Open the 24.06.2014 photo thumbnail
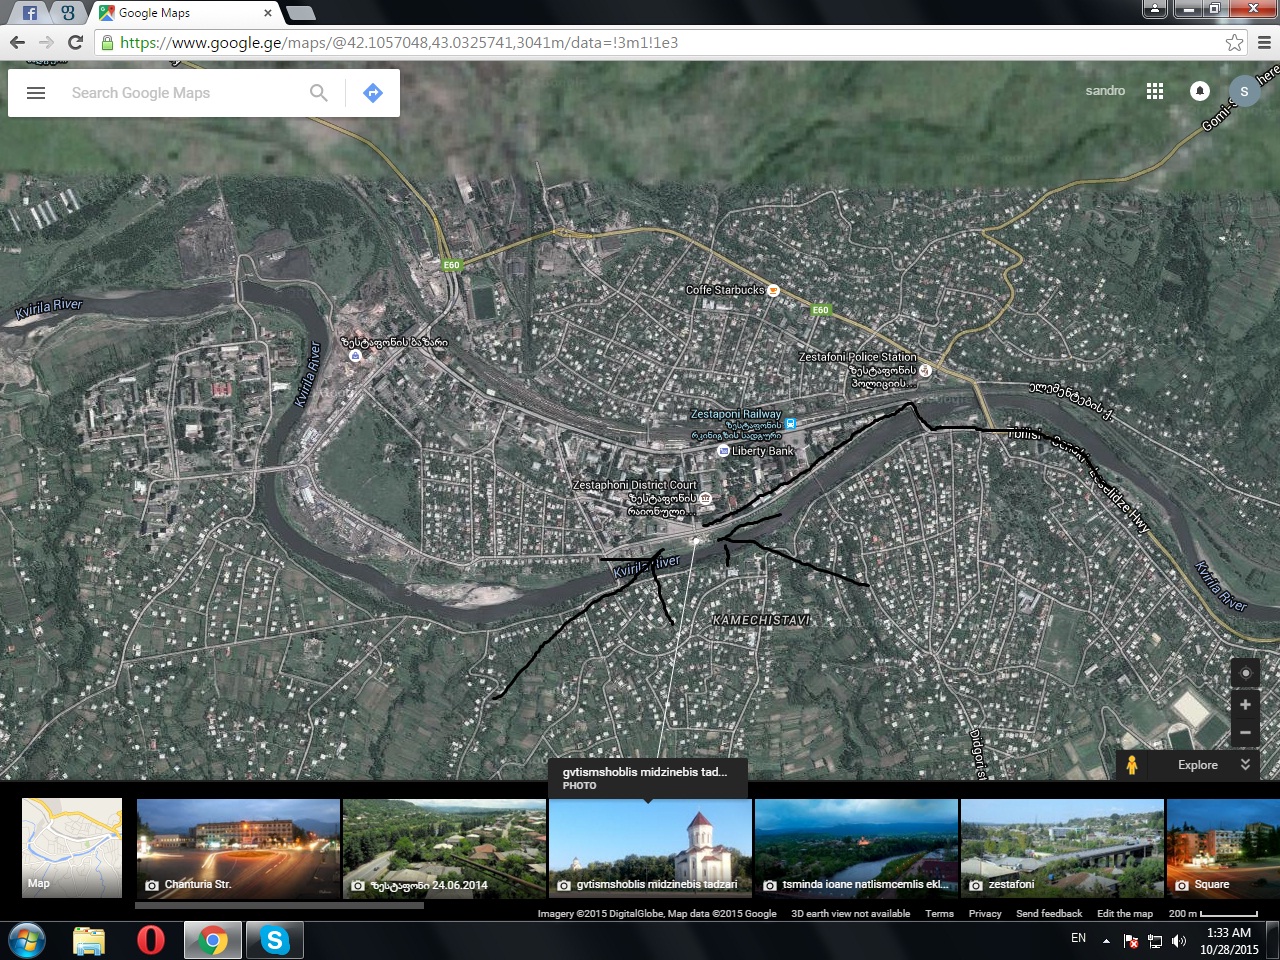This screenshot has height=960, width=1280. tap(444, 848)
